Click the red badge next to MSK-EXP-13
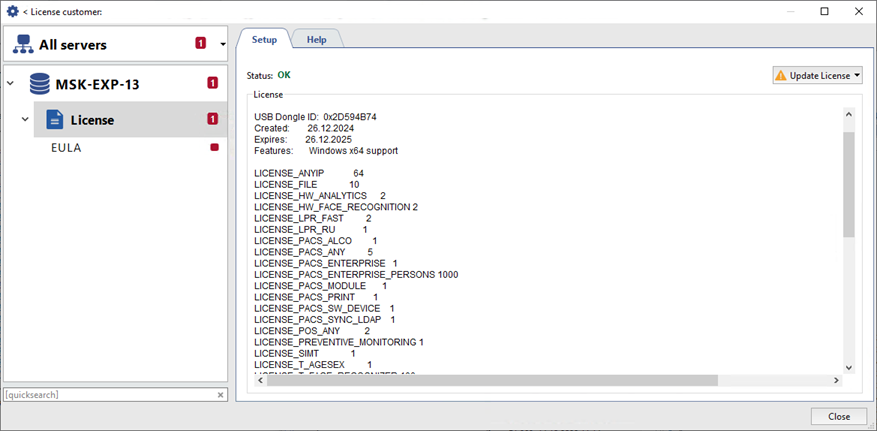 212,83
